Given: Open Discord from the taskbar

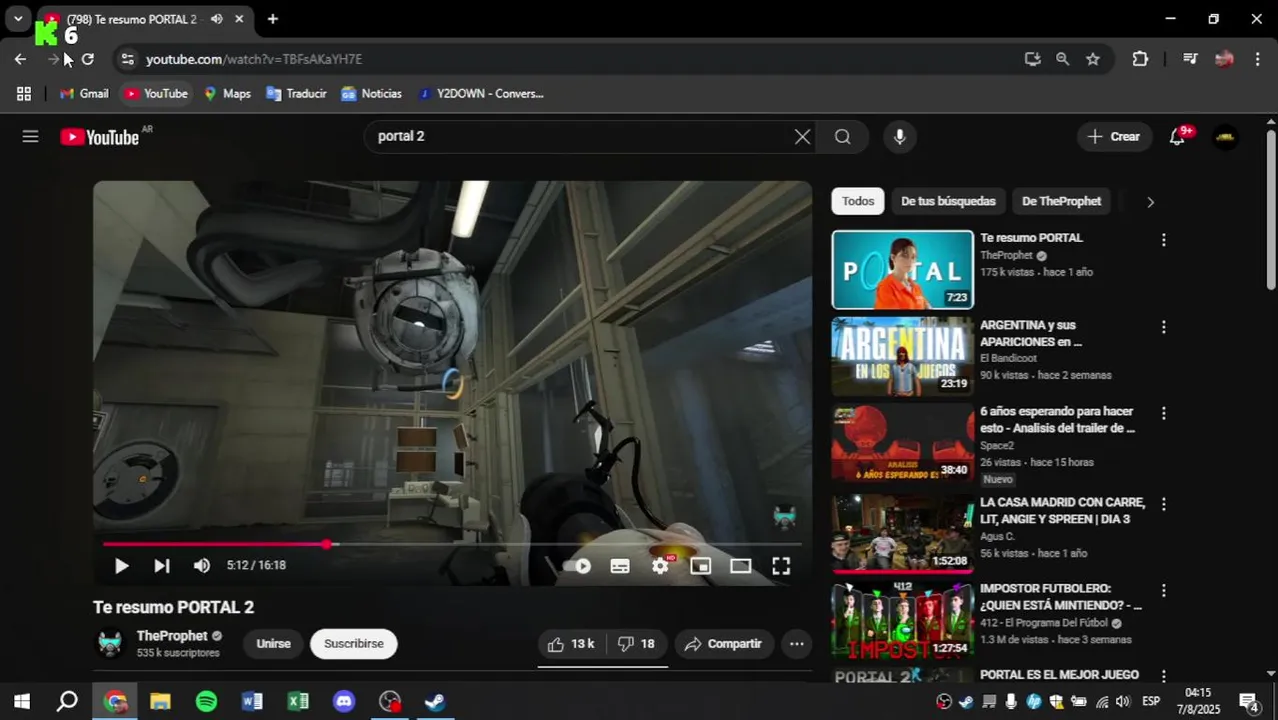Looking at the screenshot, I should coord(344,701).
